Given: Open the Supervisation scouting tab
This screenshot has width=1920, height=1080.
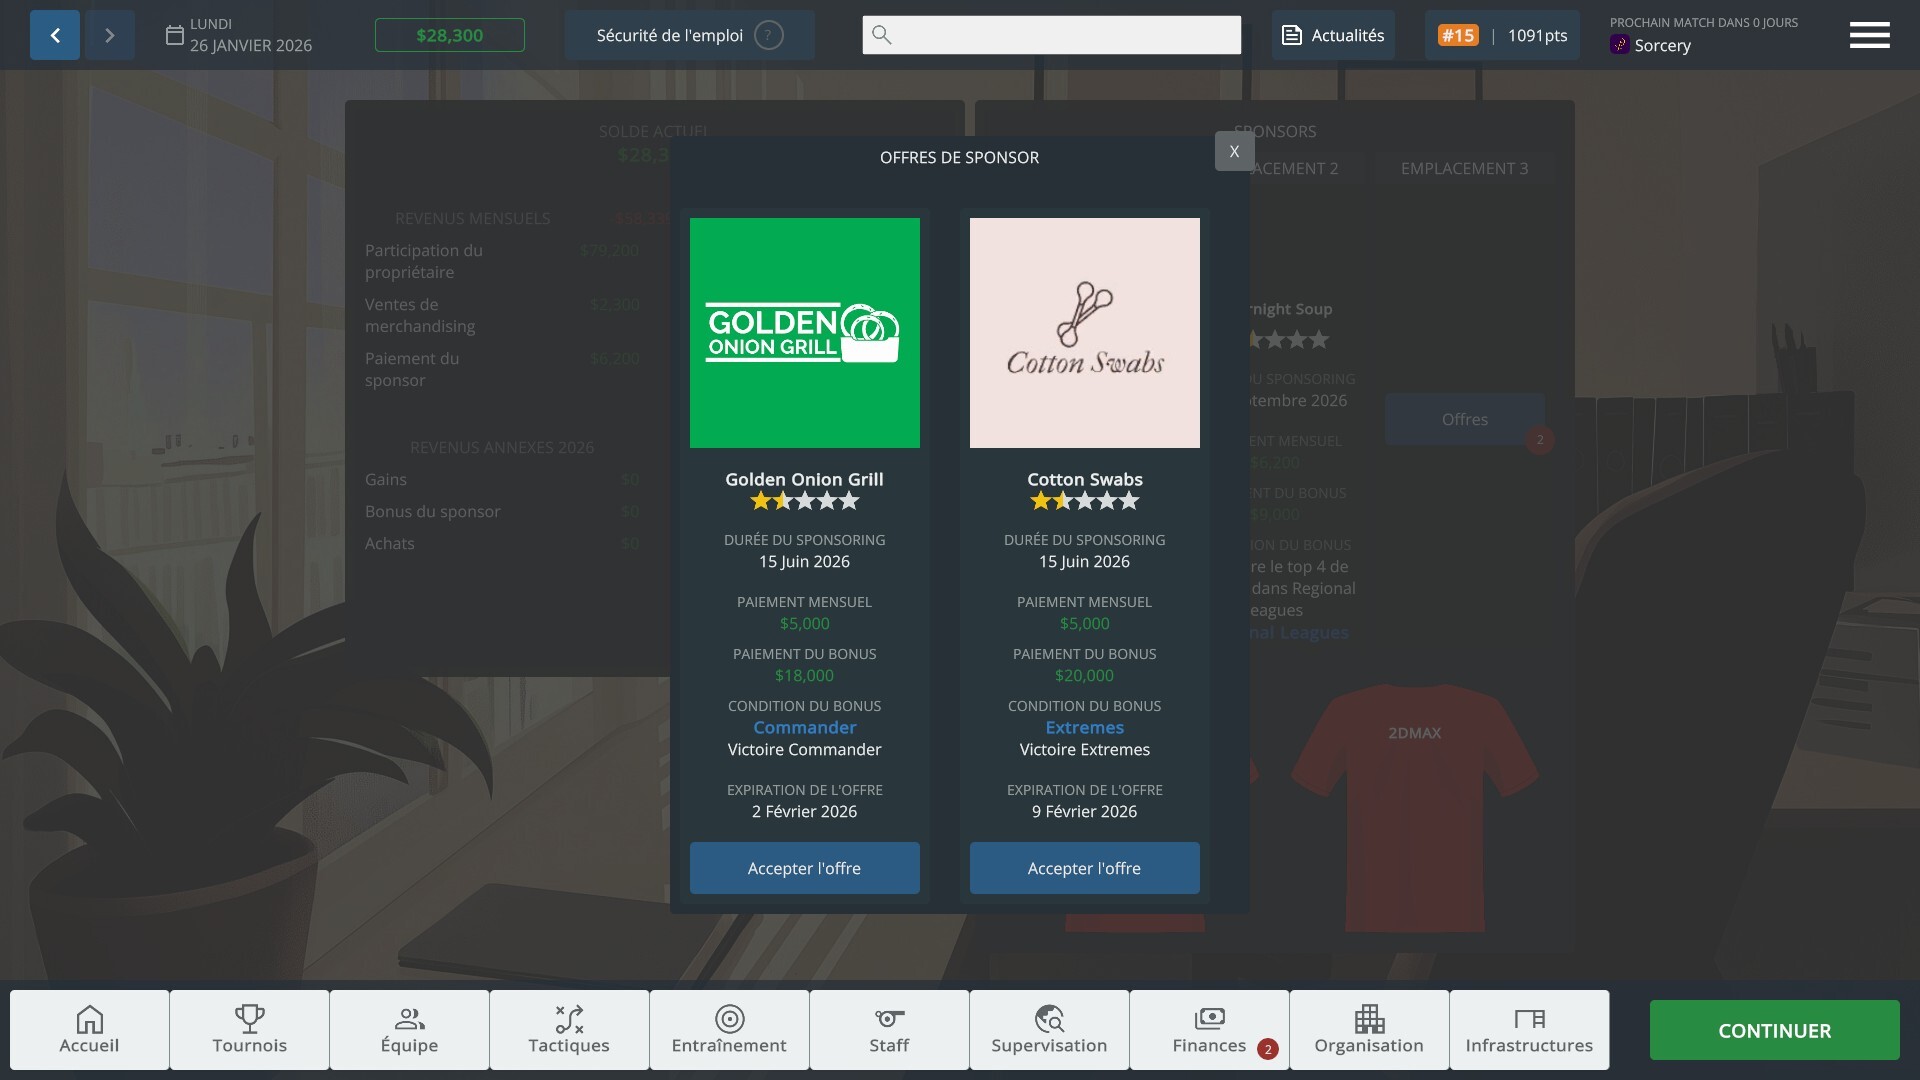Looking at the screenshot, I should [x=1049, y=1030].
